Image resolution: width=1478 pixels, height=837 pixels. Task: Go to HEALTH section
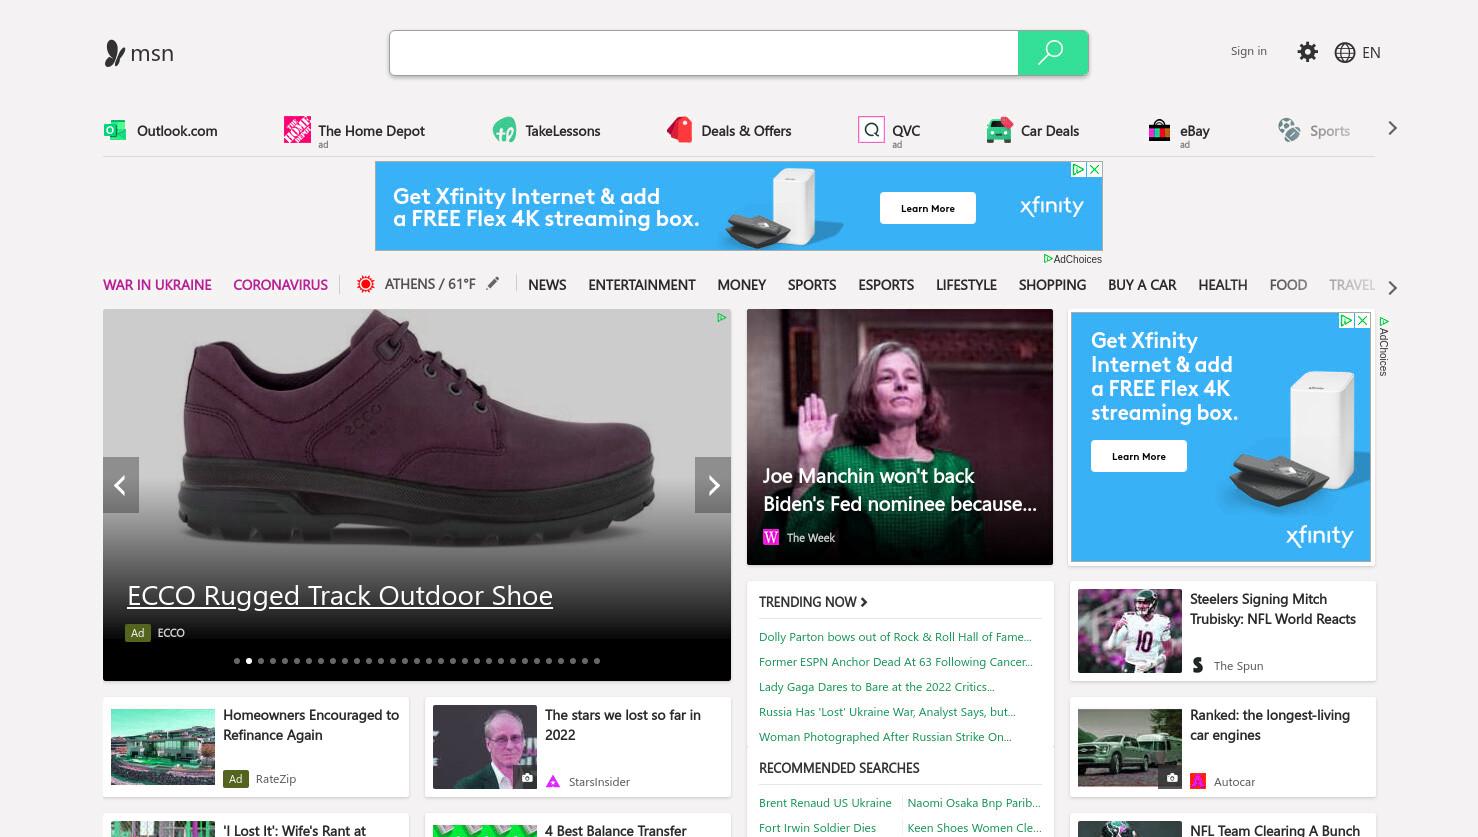1223,285
